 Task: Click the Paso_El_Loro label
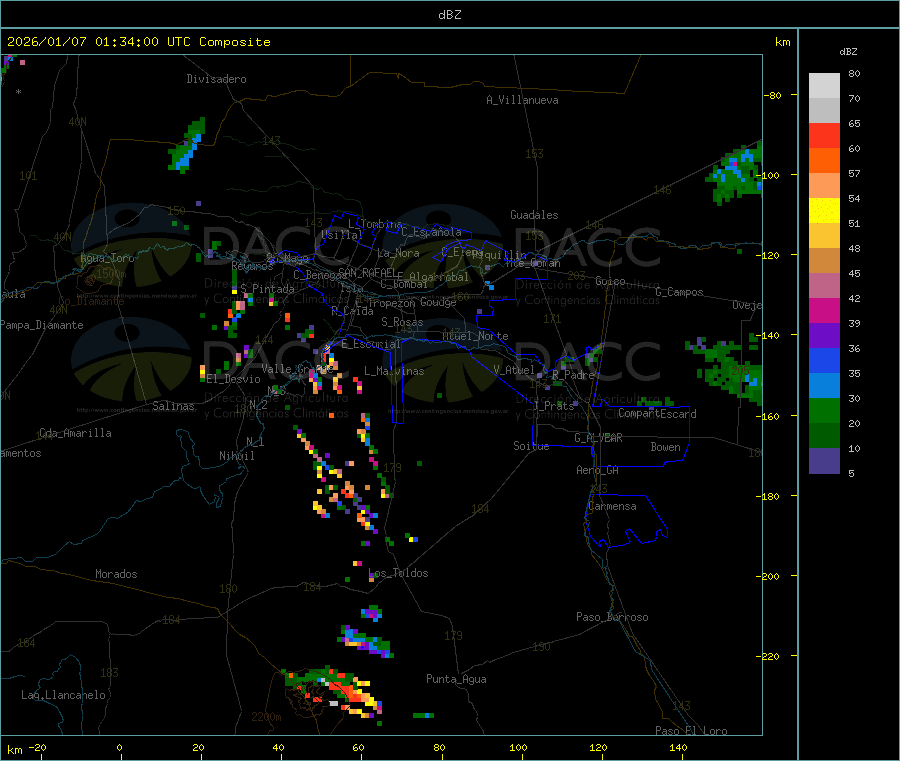tap(691, 731)
